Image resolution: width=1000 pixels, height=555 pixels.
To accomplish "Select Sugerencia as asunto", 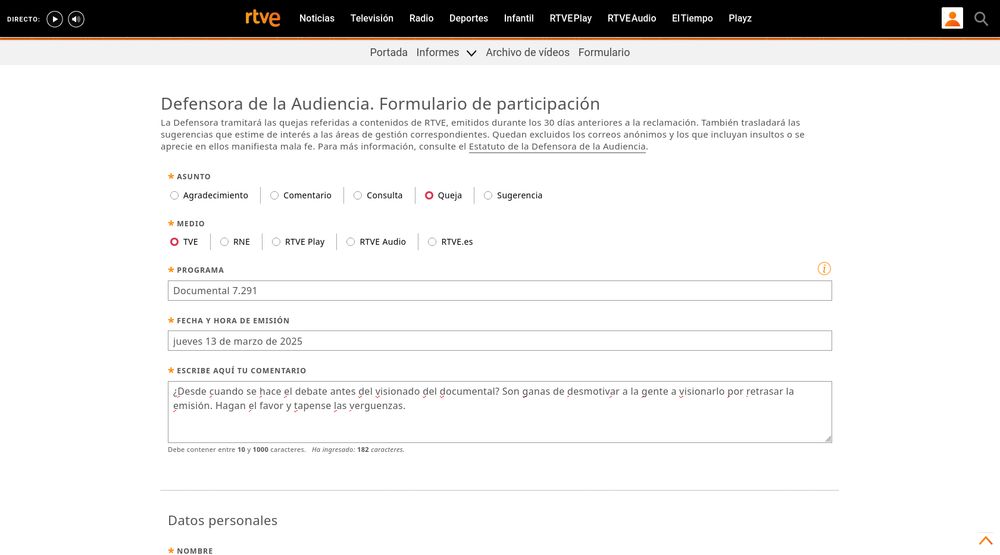I will pyautogui.click(x=488, y=195).
